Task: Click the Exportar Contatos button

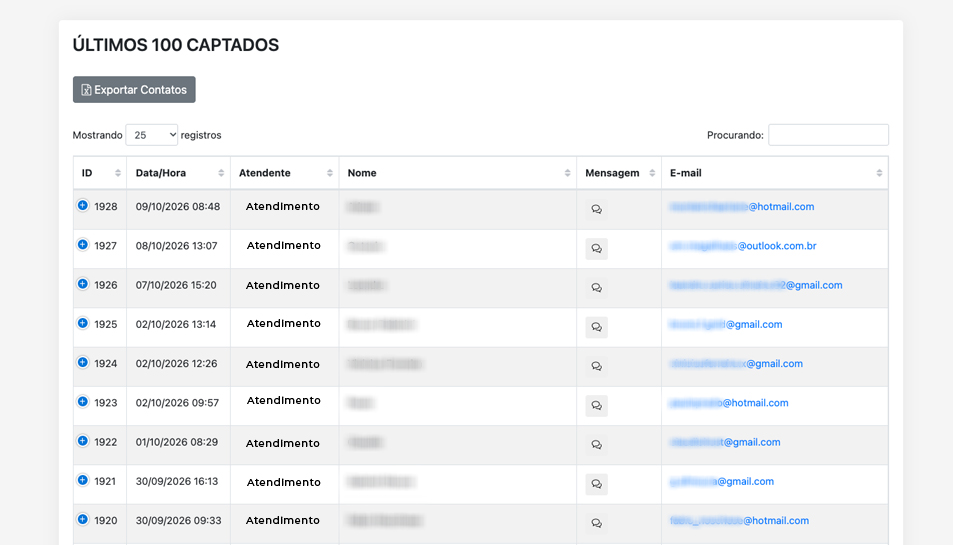Action: coord(134,89)
